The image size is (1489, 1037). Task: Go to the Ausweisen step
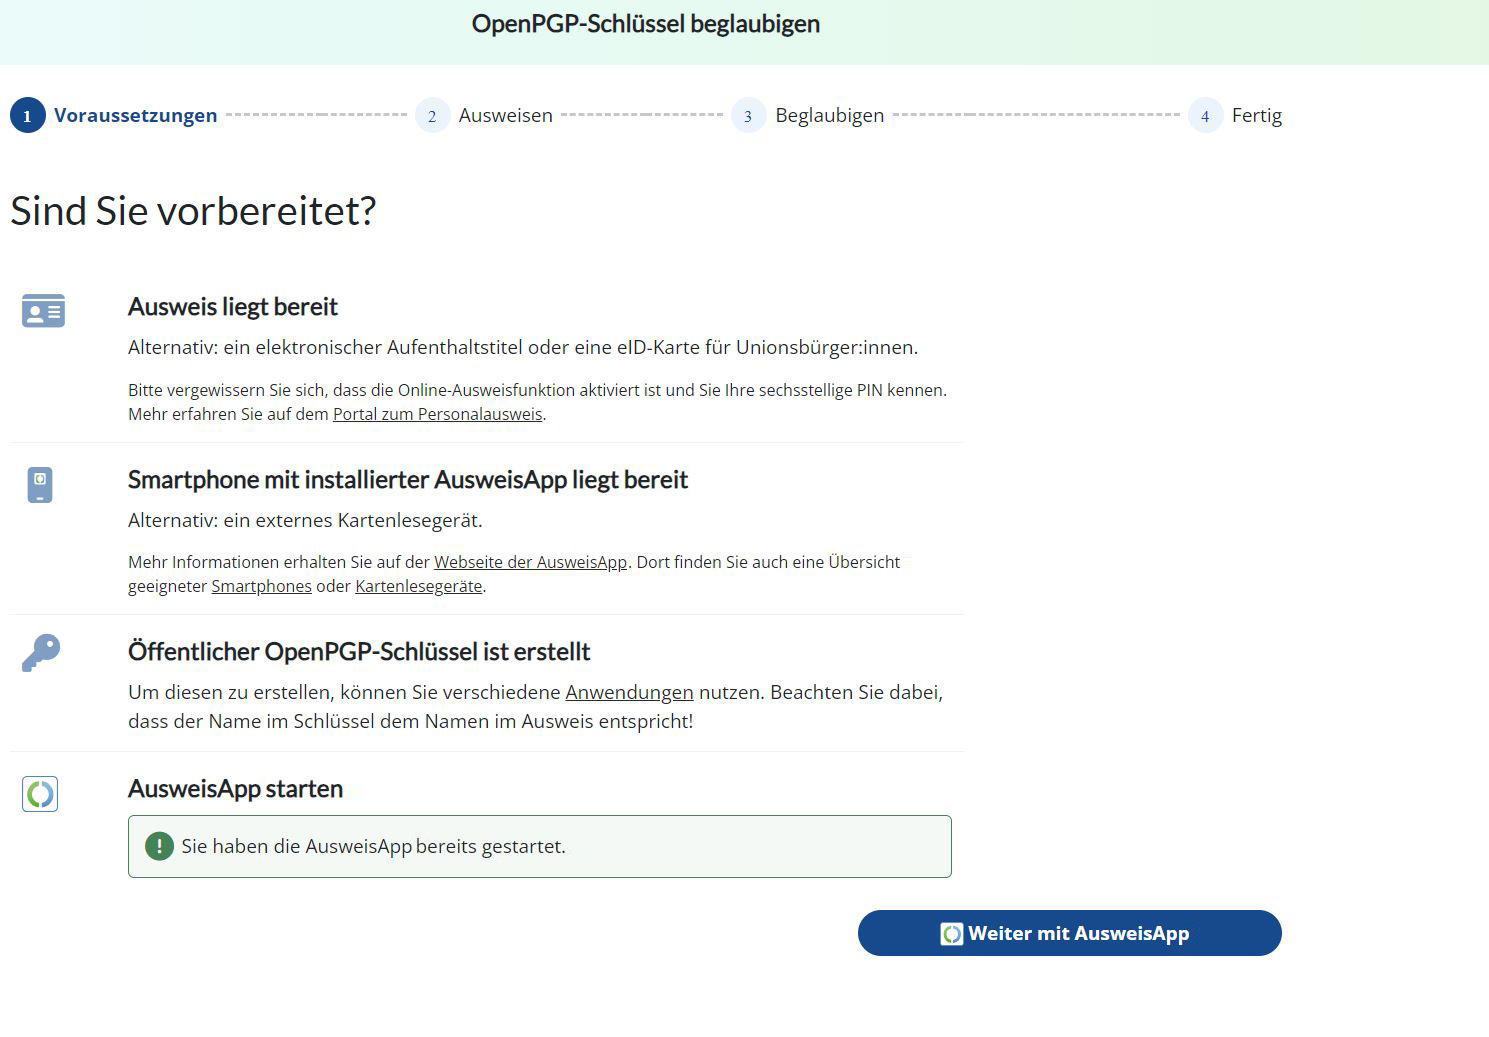tap(505, 115)
